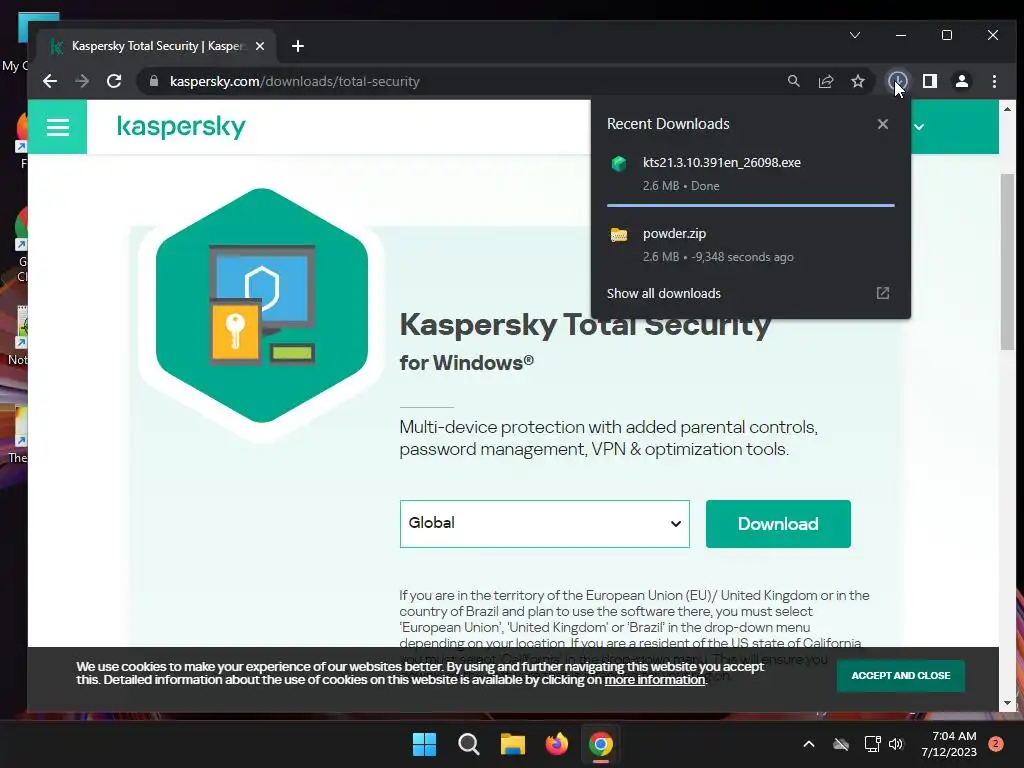The width and height of the screenshot is (1024, 768).
Task: Open the Kaspersky hamburger menu
Action: tap(57, 127)
